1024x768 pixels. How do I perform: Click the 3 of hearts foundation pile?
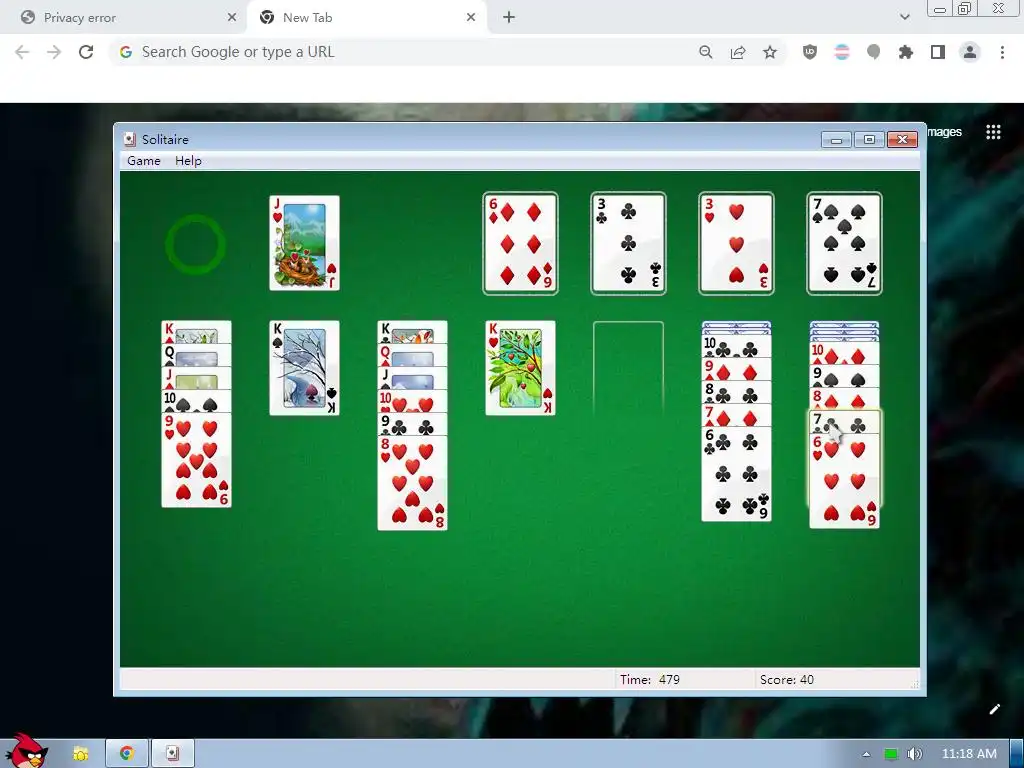[736, 244]
